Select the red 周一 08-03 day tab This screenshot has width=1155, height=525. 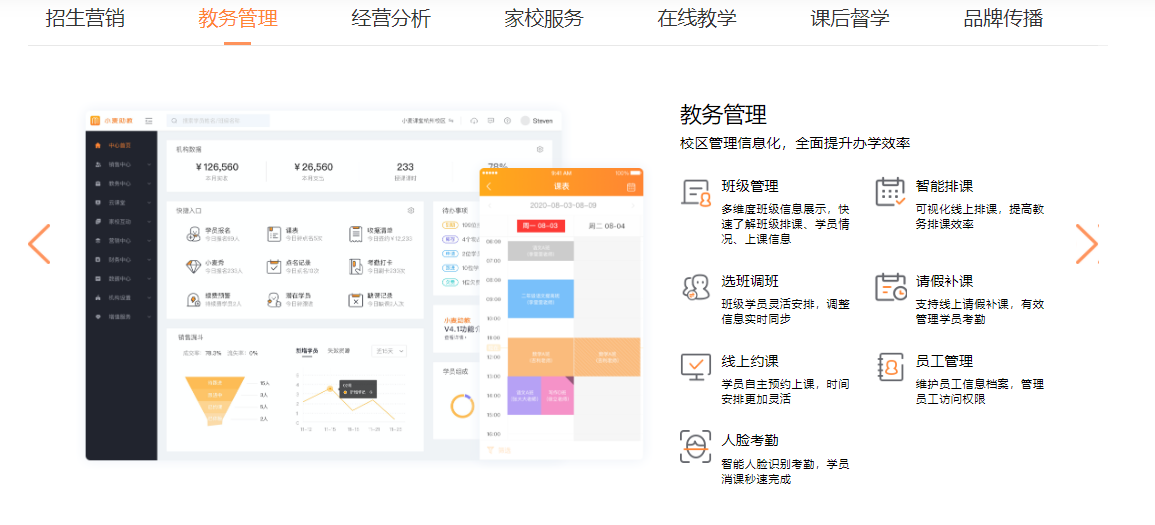pyautogui.click(x=541, y=226)
